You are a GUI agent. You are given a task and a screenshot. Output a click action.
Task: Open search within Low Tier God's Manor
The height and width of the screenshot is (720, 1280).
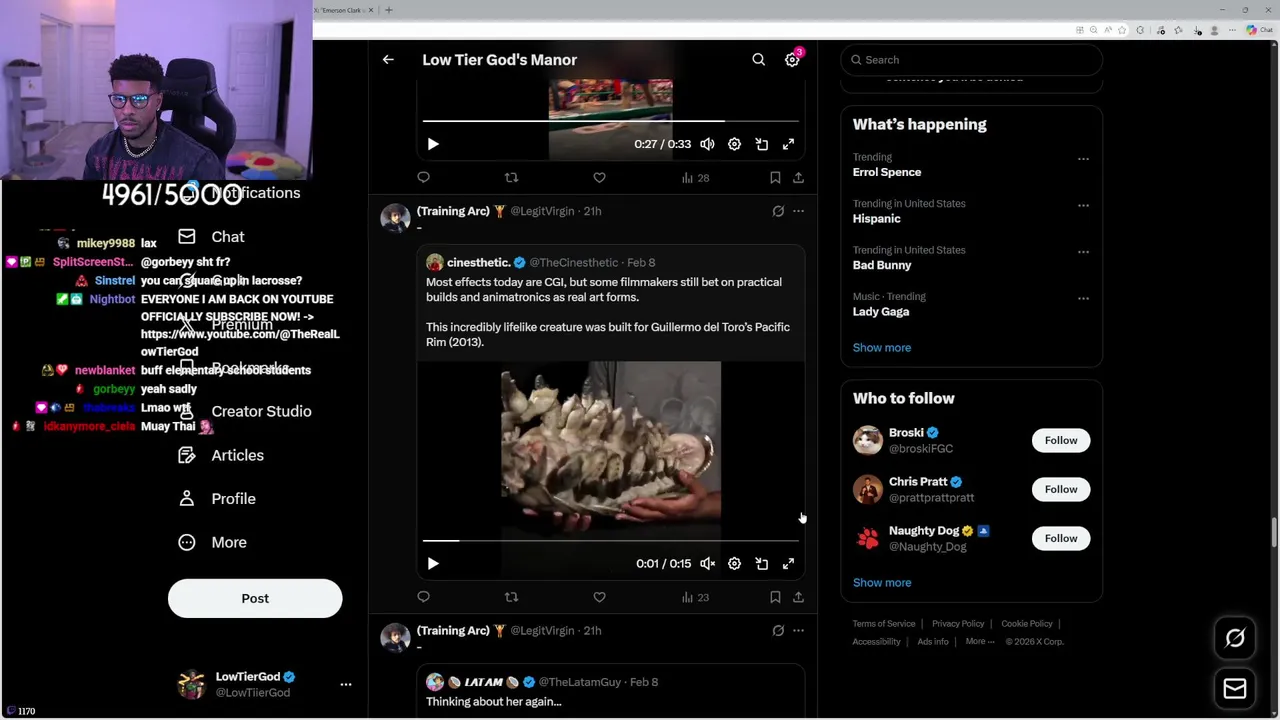[758, 60]
